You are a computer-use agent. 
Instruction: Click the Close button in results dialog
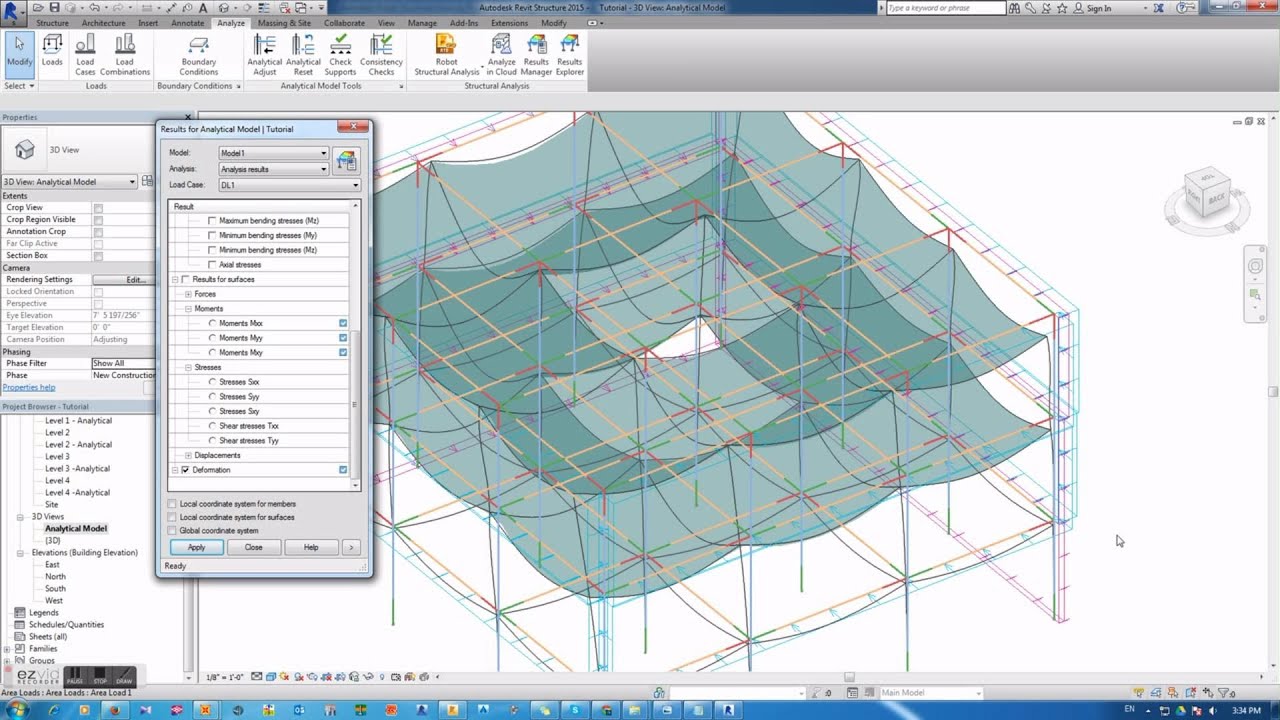tap(253, 547)
